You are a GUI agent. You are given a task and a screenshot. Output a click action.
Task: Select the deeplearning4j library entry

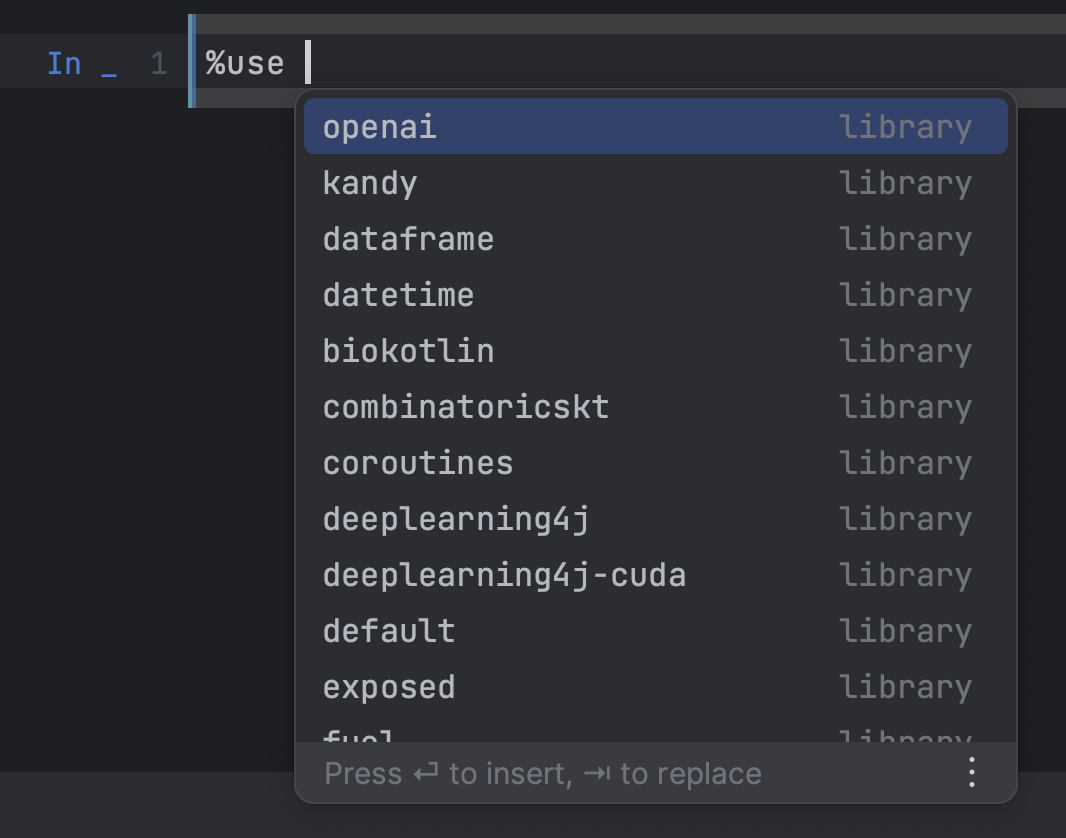pos(655,519)
